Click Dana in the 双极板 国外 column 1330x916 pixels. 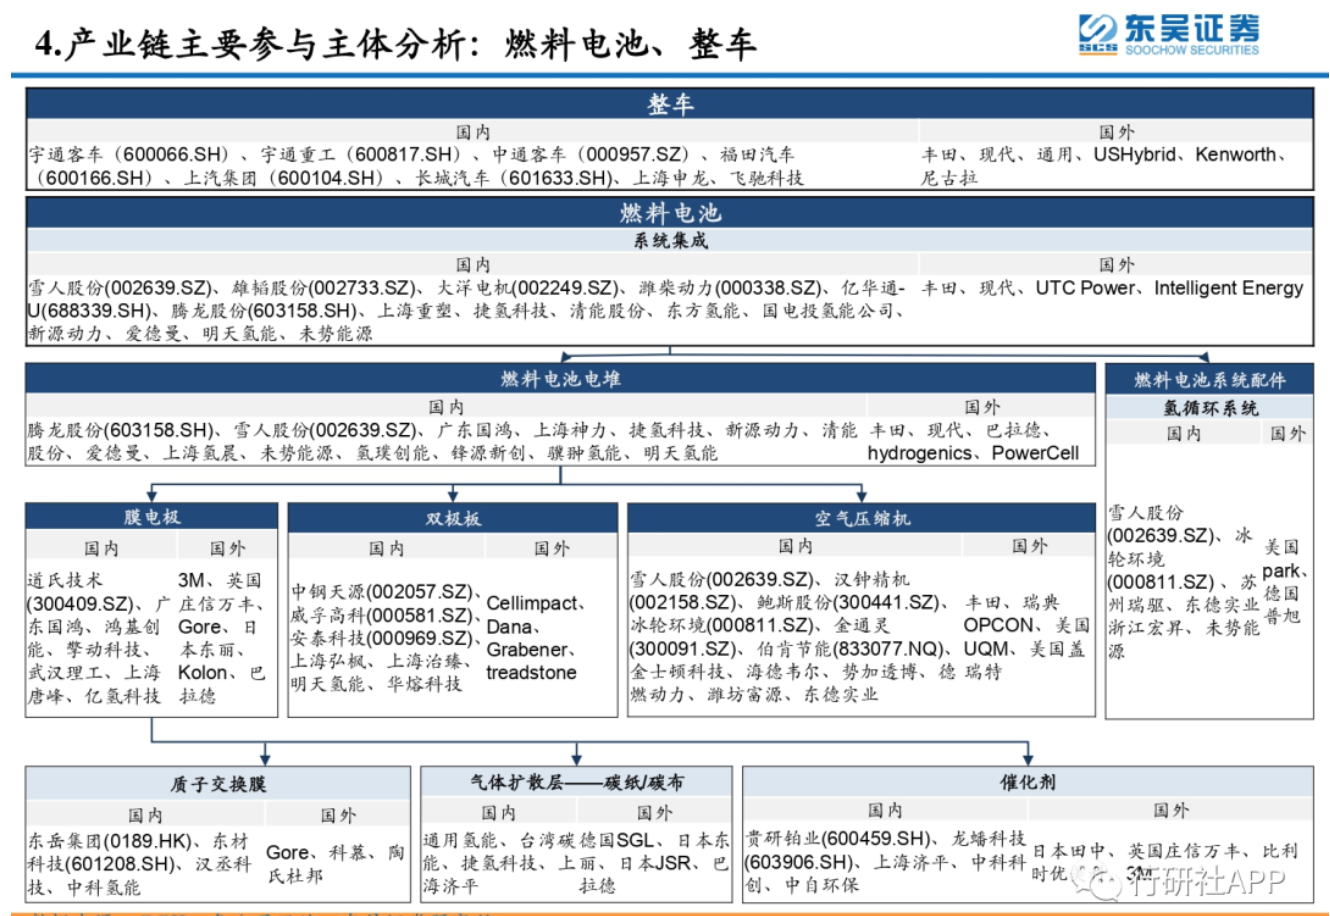coord(509,627)
